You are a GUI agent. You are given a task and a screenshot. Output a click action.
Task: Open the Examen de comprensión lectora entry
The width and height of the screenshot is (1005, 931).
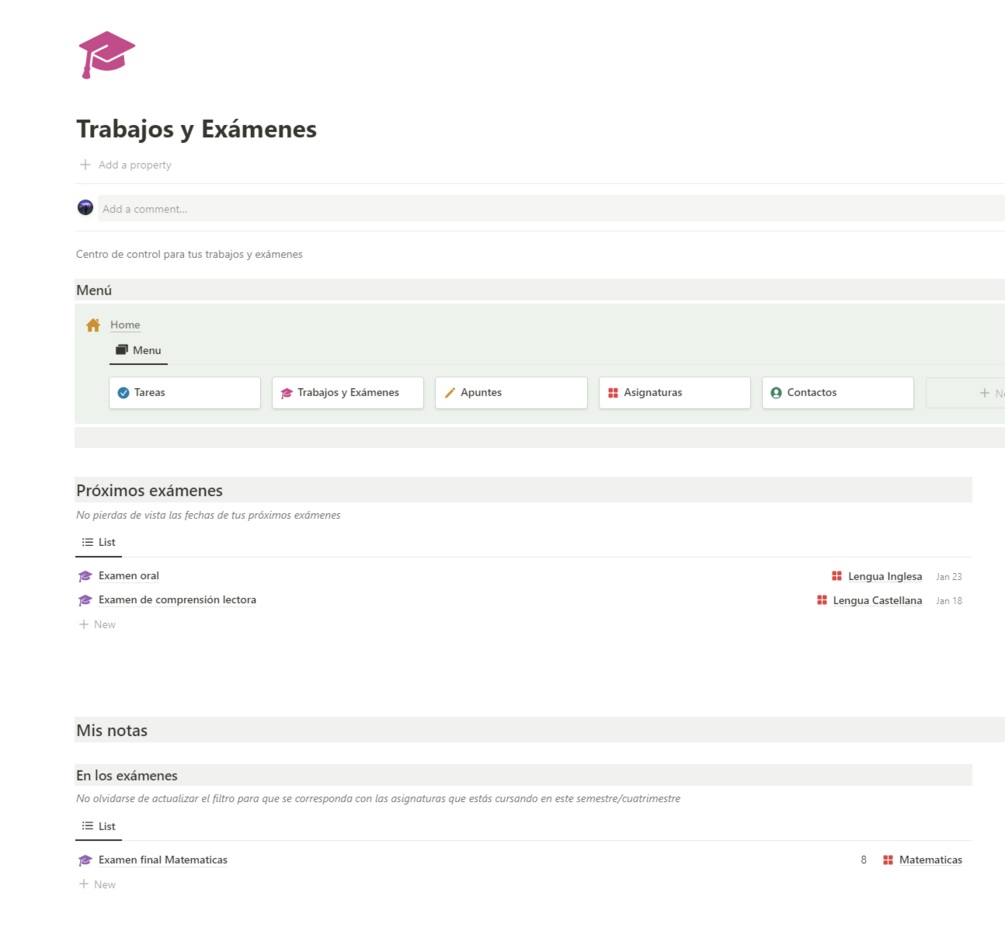(177, 600)
